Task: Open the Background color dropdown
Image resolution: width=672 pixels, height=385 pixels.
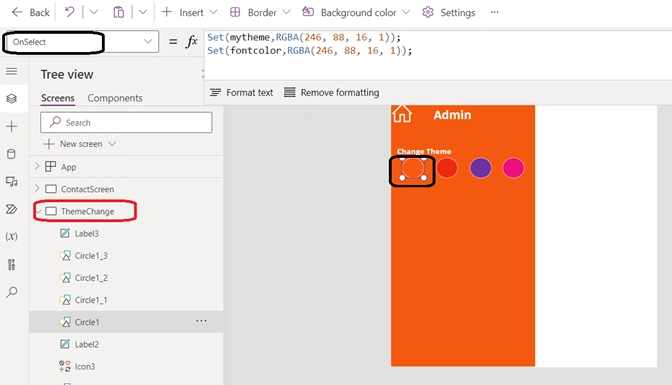Action: pyautogui.click(x=356, y=12)
